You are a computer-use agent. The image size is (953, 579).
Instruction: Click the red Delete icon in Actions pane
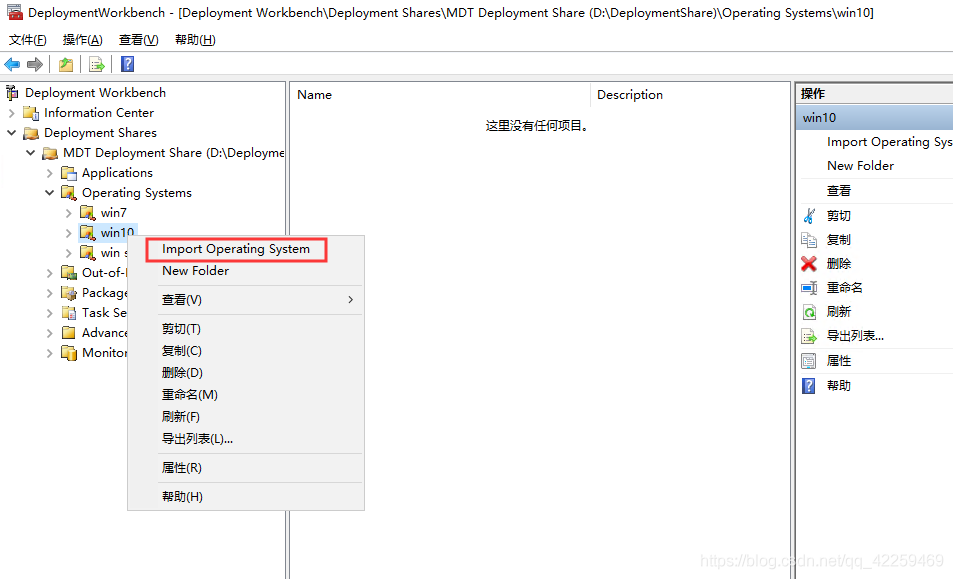point(809,264)
